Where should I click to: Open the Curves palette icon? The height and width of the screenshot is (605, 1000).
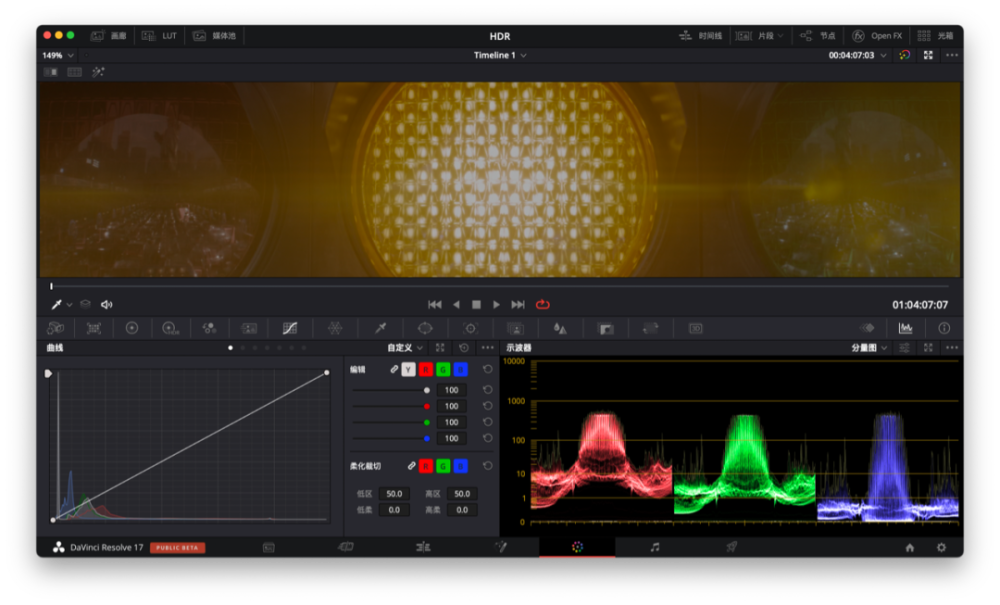(x=290, y=328)
